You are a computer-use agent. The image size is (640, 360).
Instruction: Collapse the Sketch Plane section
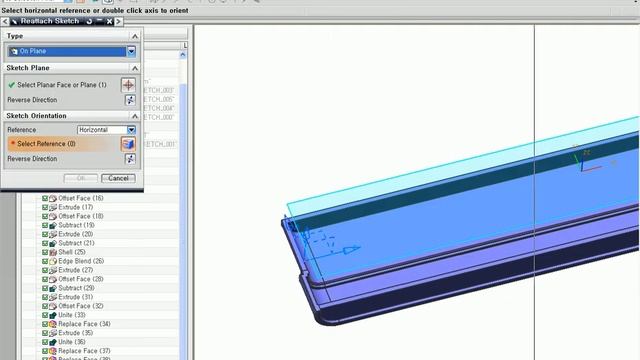tap(135, 68)
